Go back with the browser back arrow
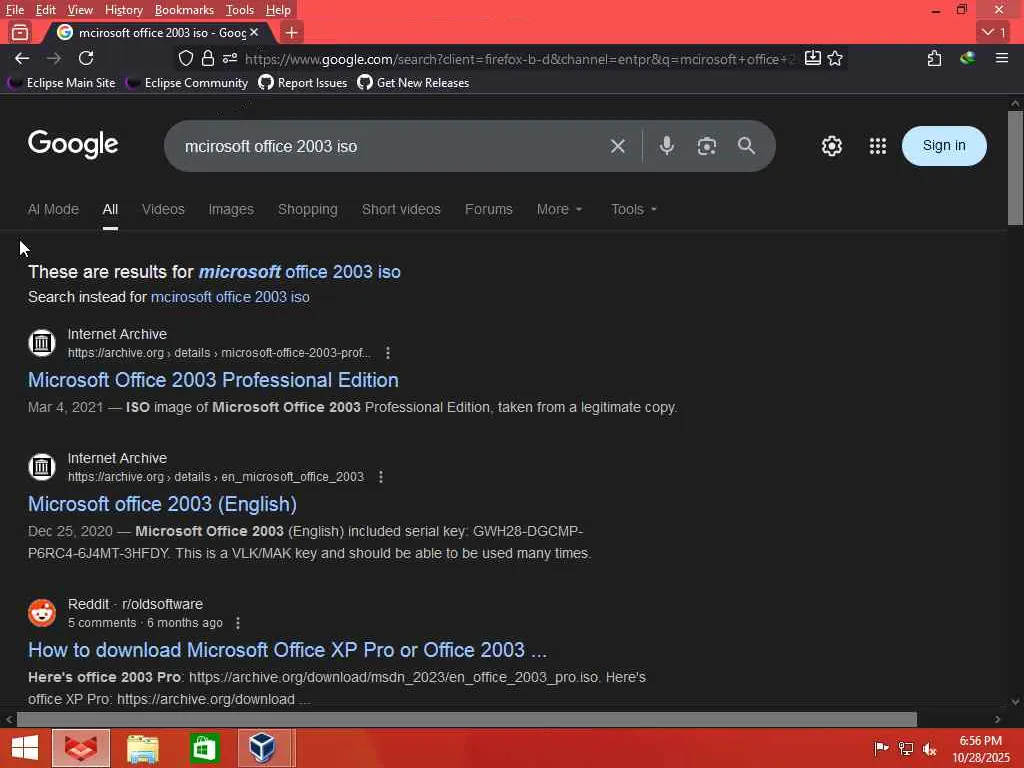Screen dimensions: 1024x768 [22, 58]
